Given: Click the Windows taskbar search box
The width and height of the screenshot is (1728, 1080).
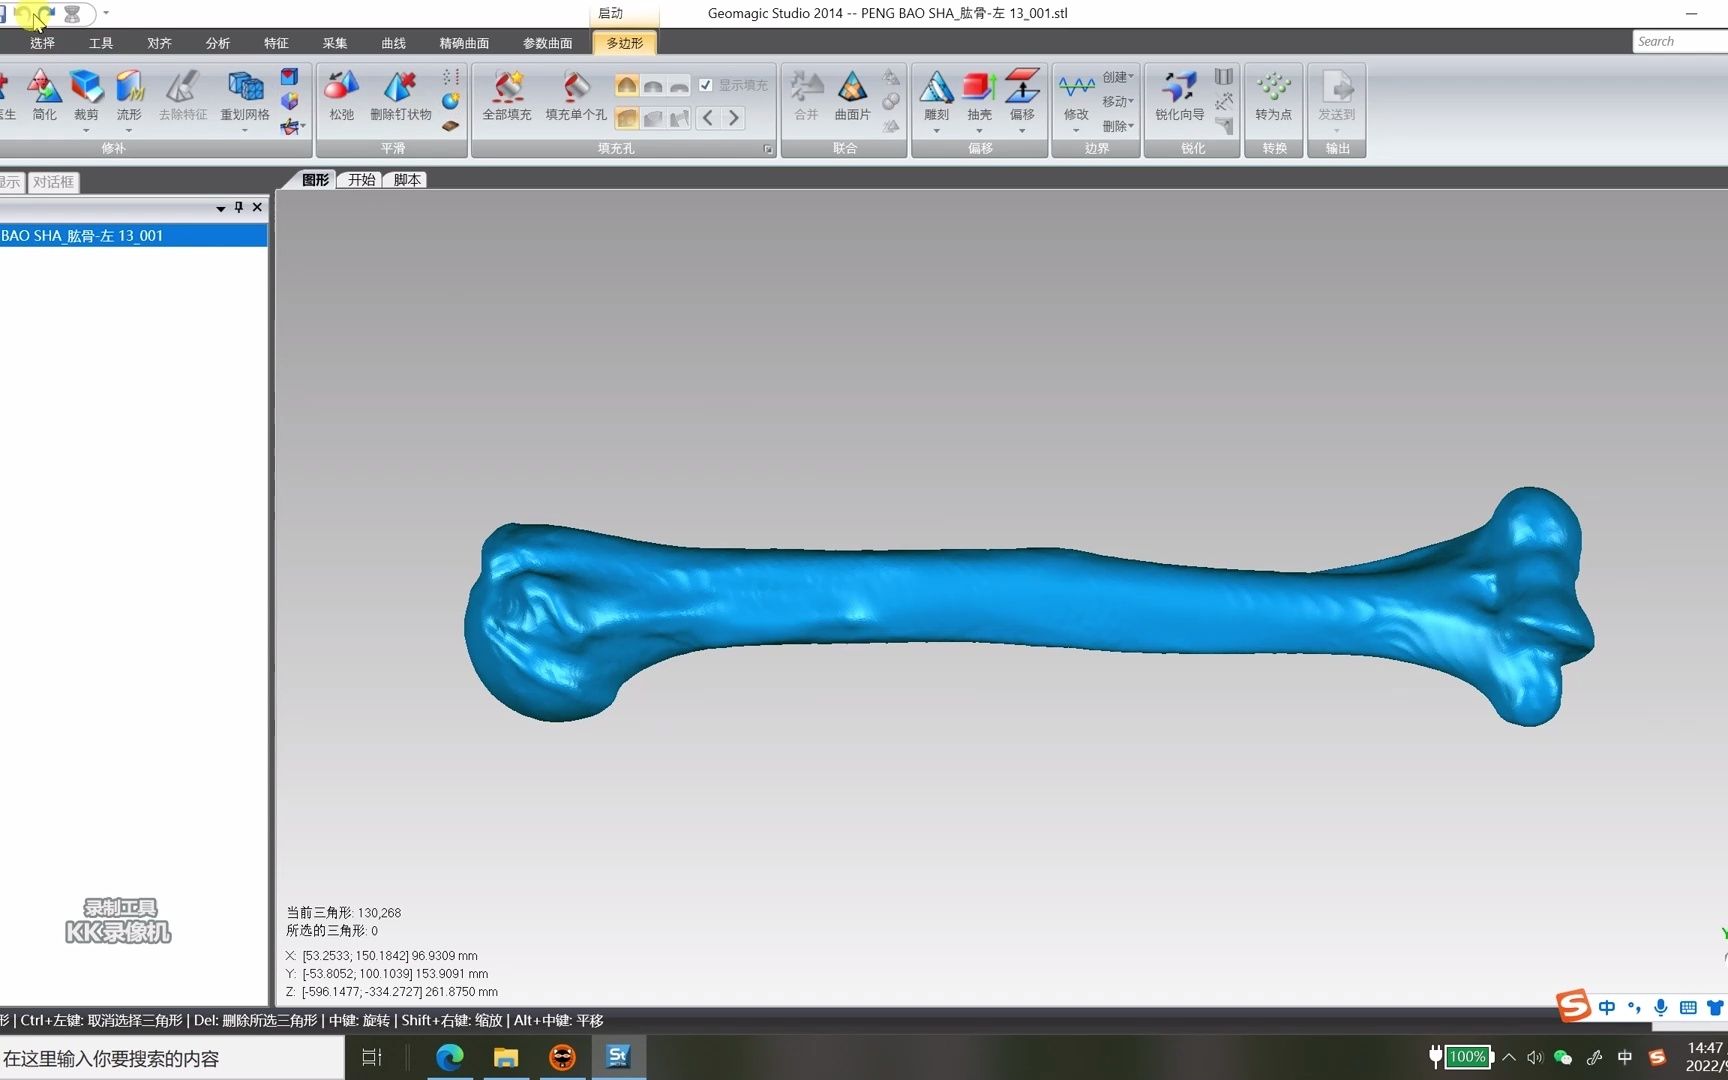Looking at the screenshot, I should (172, 1058).
